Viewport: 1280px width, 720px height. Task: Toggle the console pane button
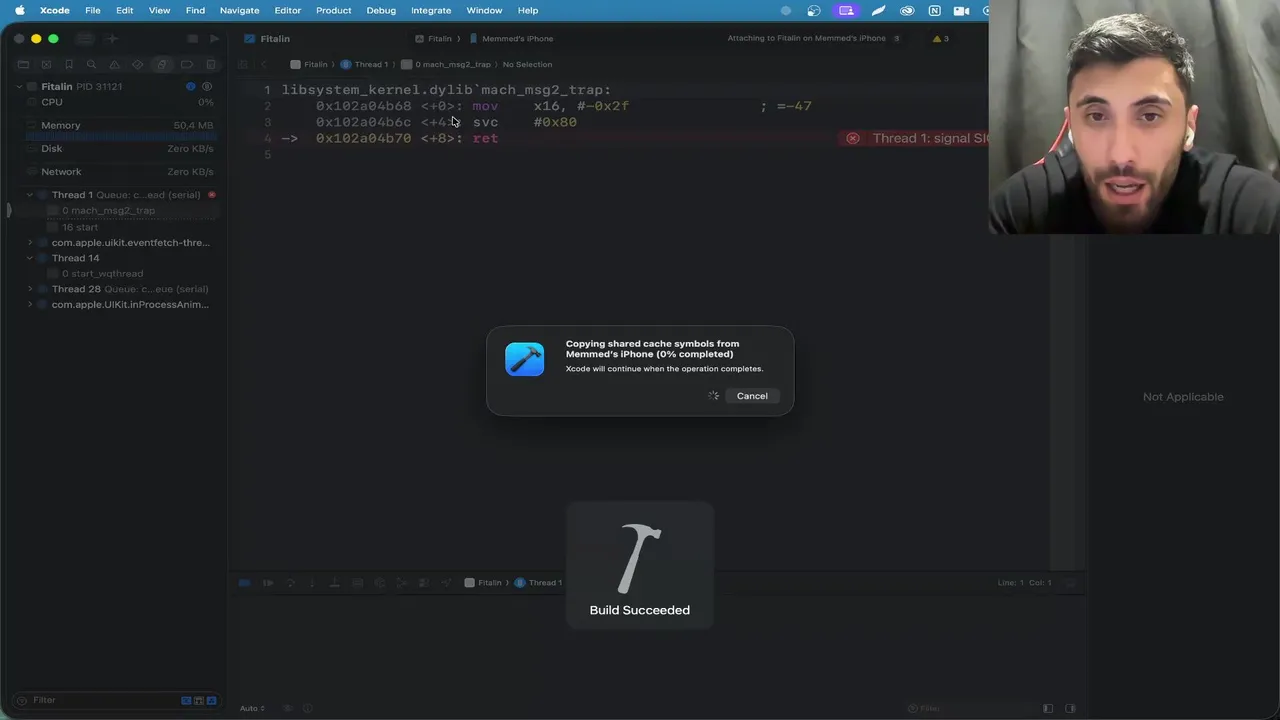click(1070, 708)
